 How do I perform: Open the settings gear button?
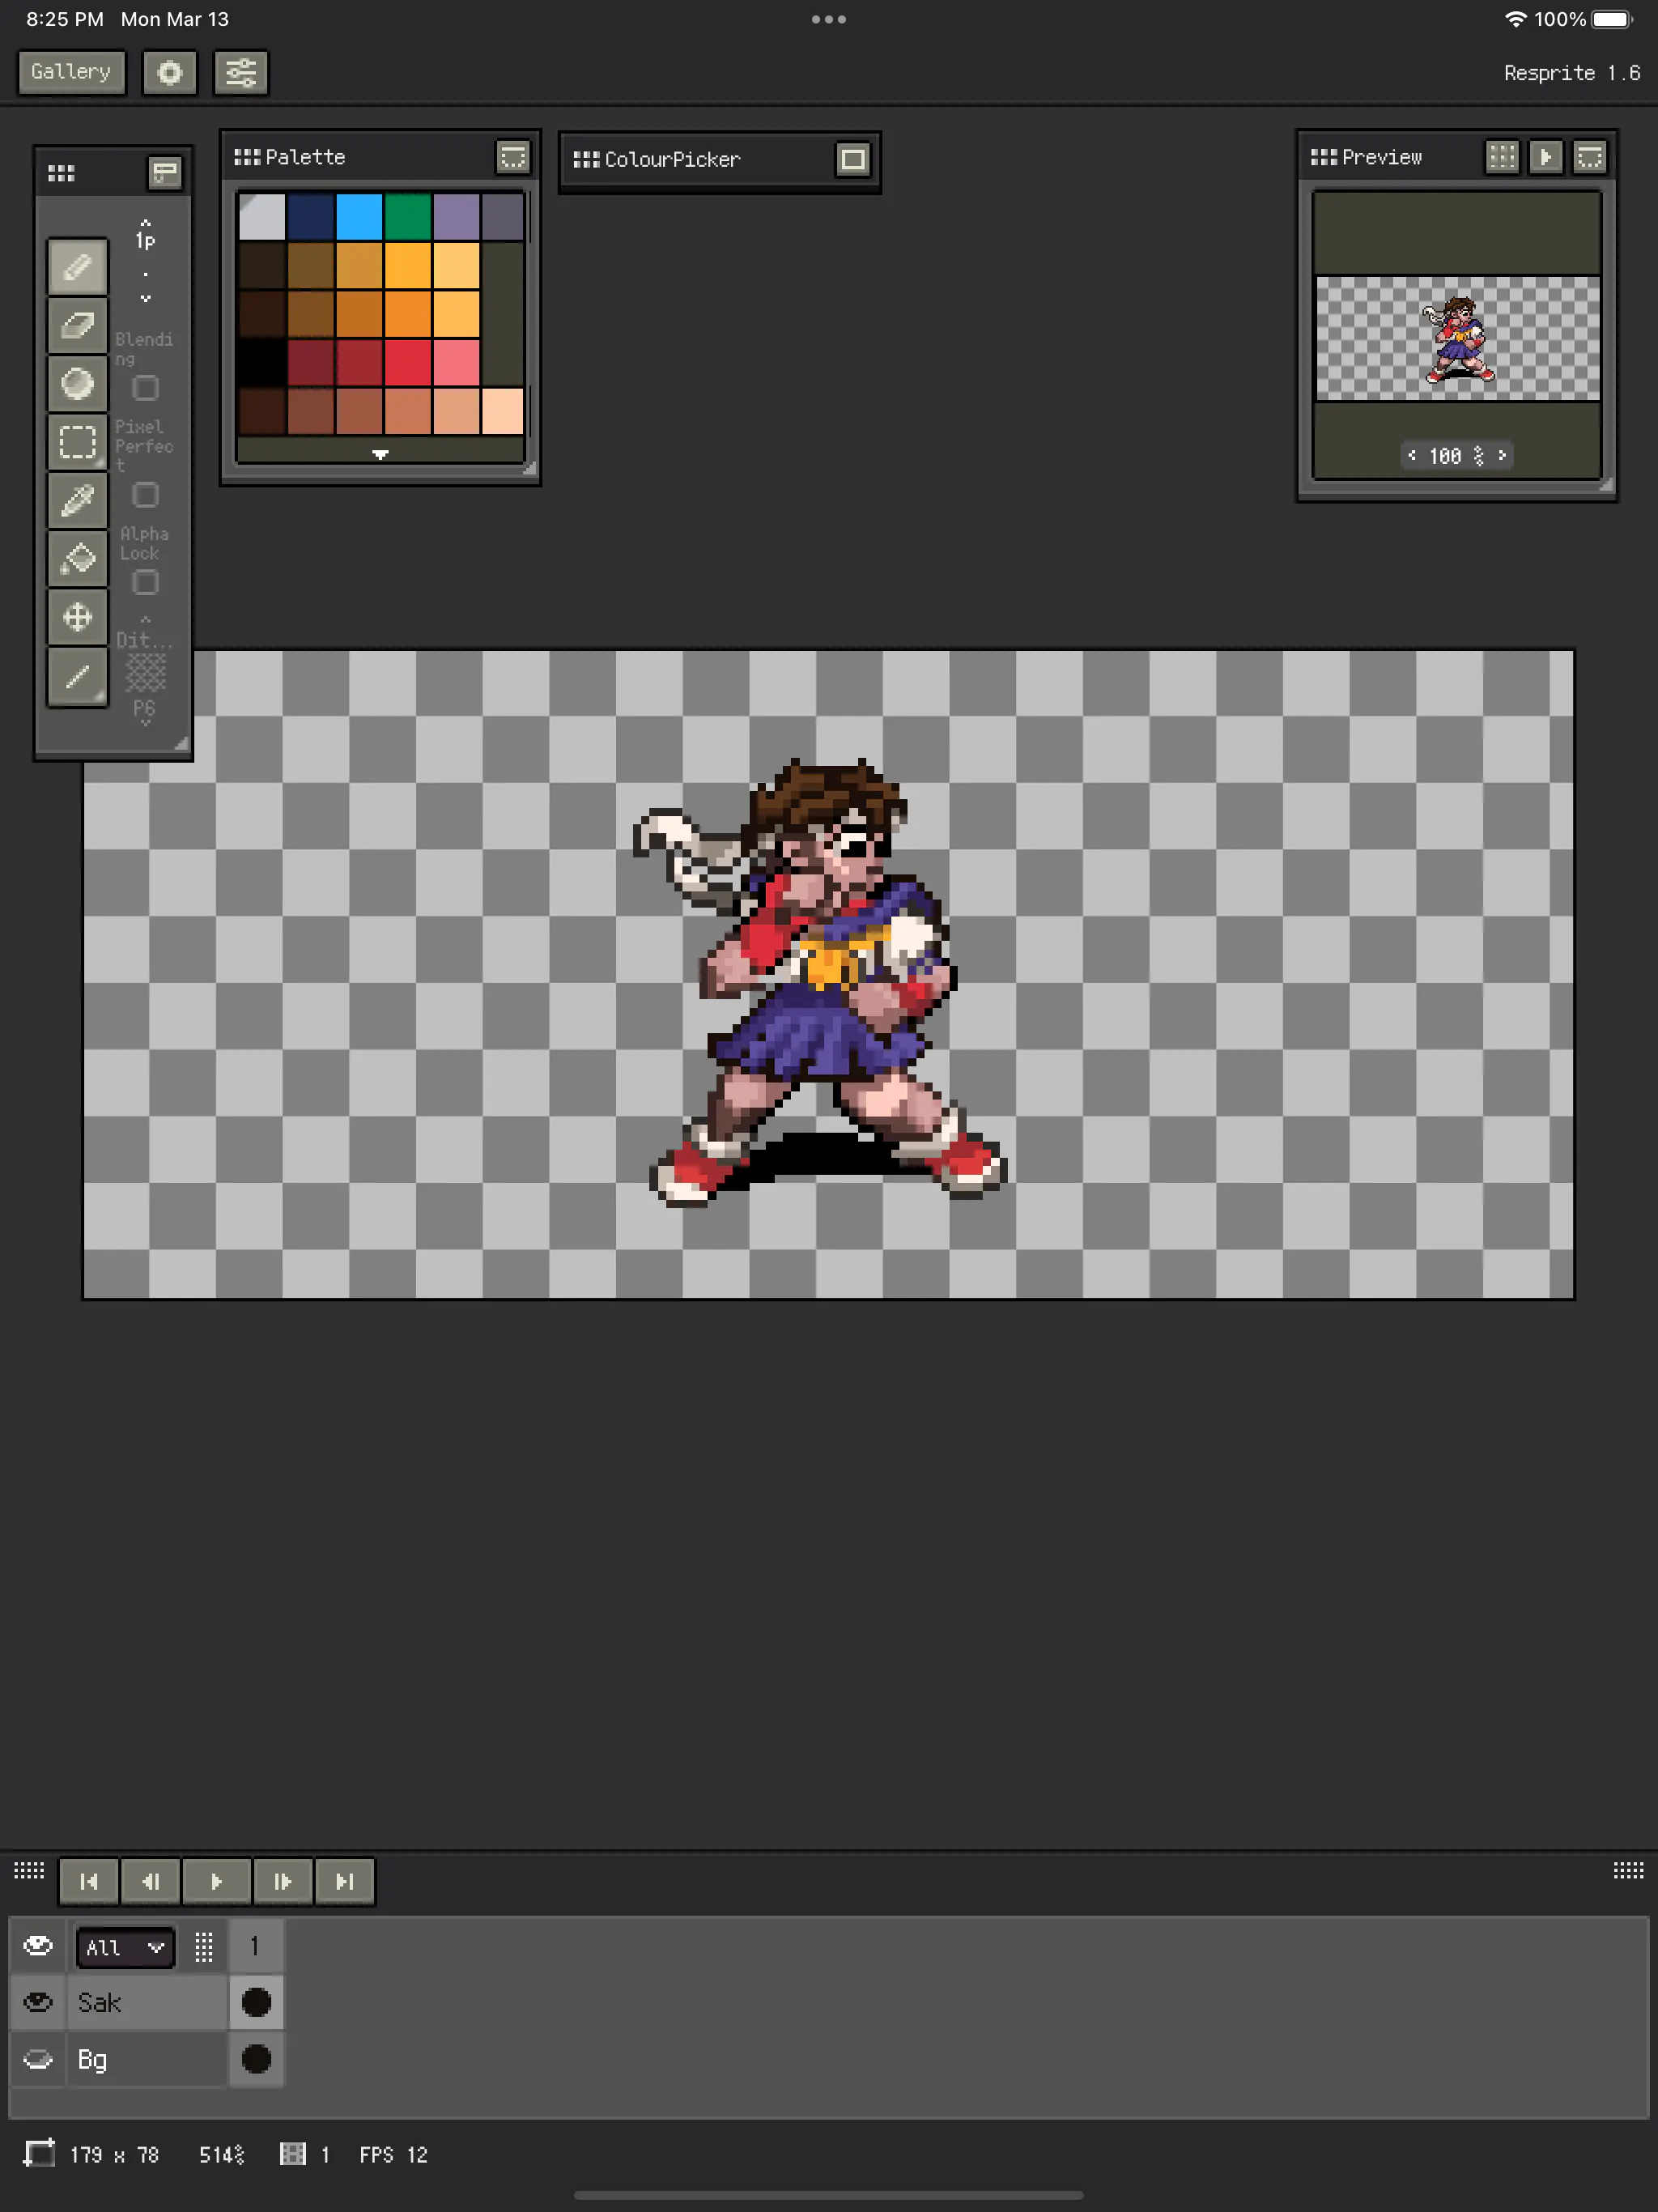click(169, 72)
